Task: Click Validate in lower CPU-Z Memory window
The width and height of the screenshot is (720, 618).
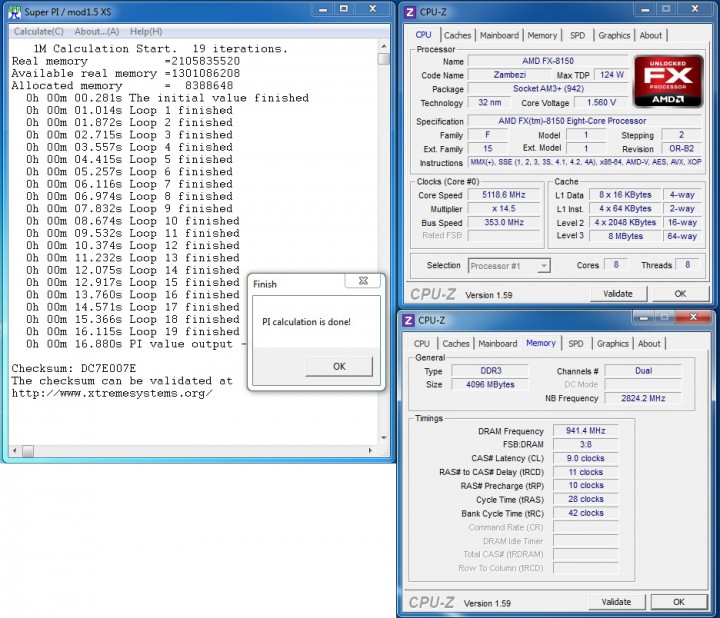Action: click(x=616, y=602)
